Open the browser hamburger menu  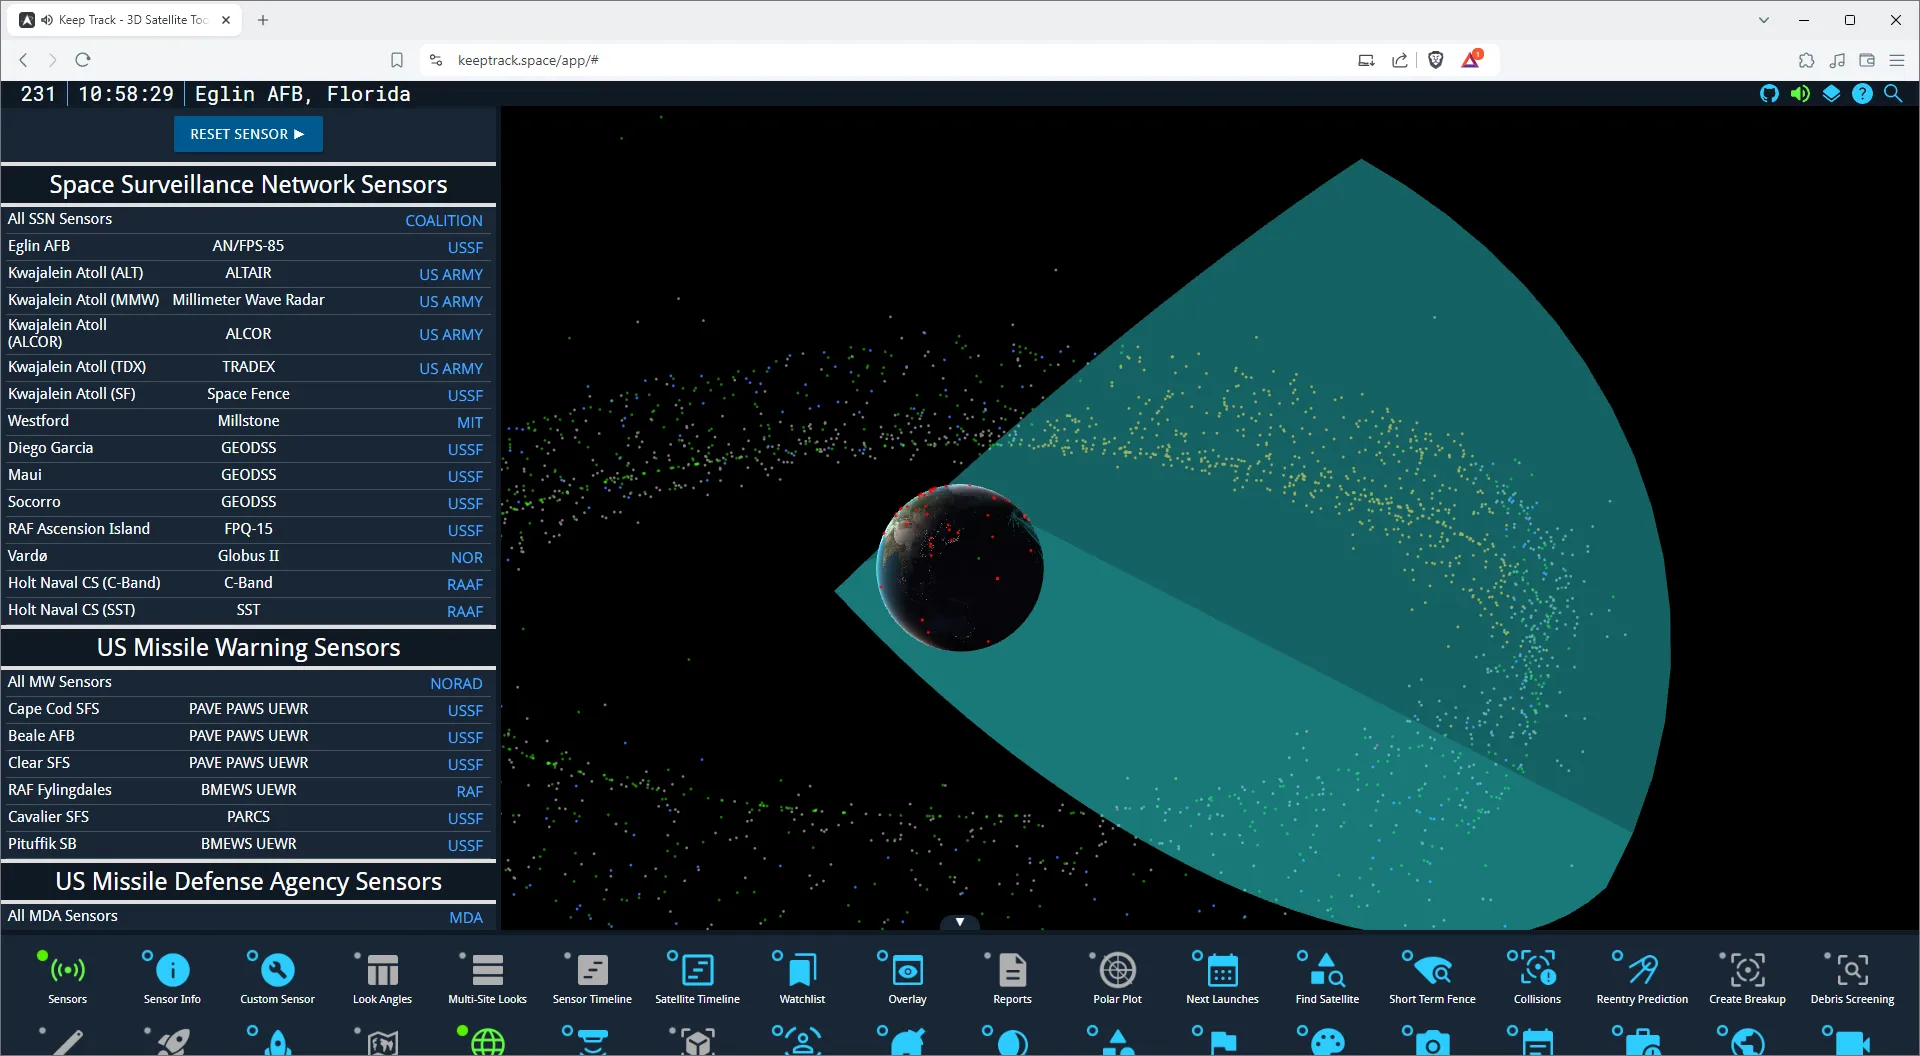[x=1896, y=60]
